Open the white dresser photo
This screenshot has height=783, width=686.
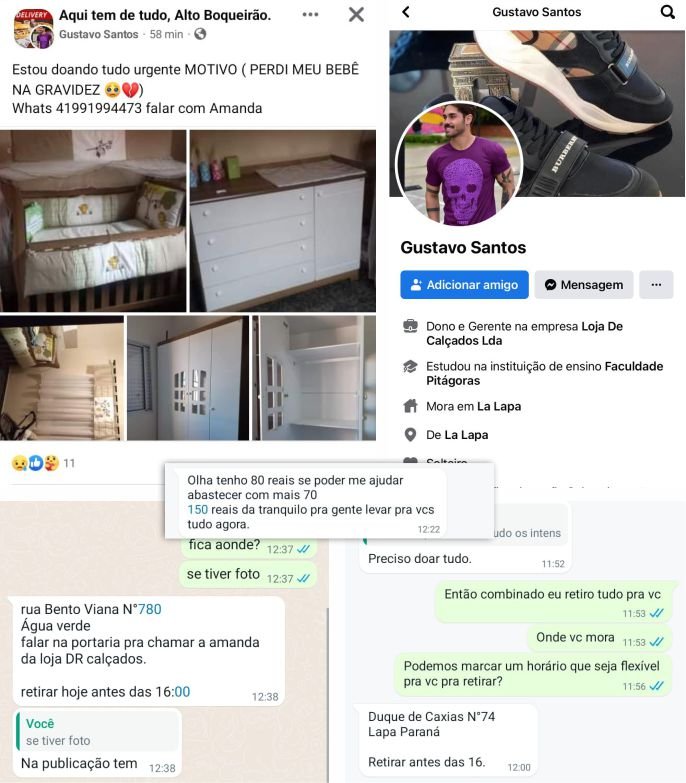pyautogui.click(x=283, y=221)
